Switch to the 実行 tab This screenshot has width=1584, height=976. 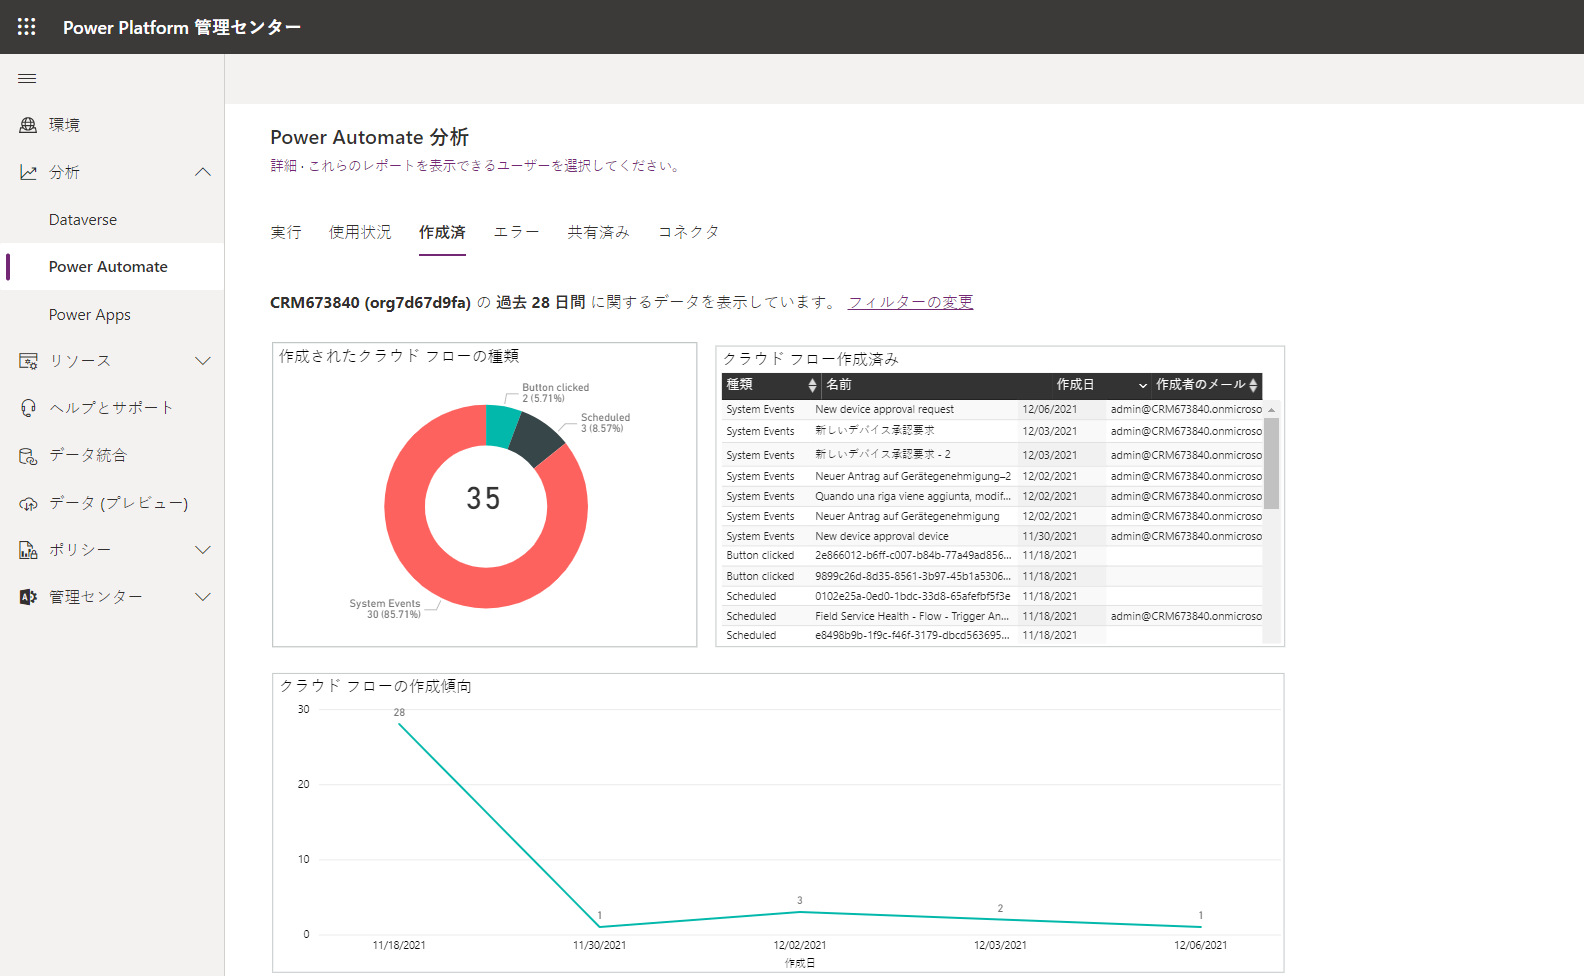[286, 232]
